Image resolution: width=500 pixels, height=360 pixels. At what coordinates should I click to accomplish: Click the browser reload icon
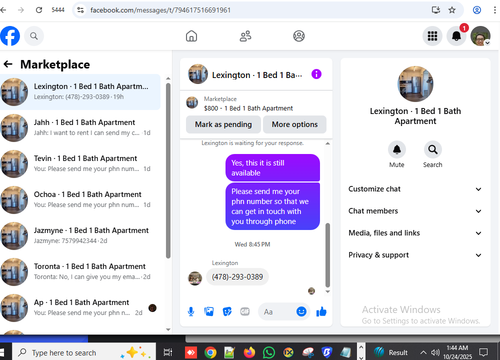click(x=39, y=10)
